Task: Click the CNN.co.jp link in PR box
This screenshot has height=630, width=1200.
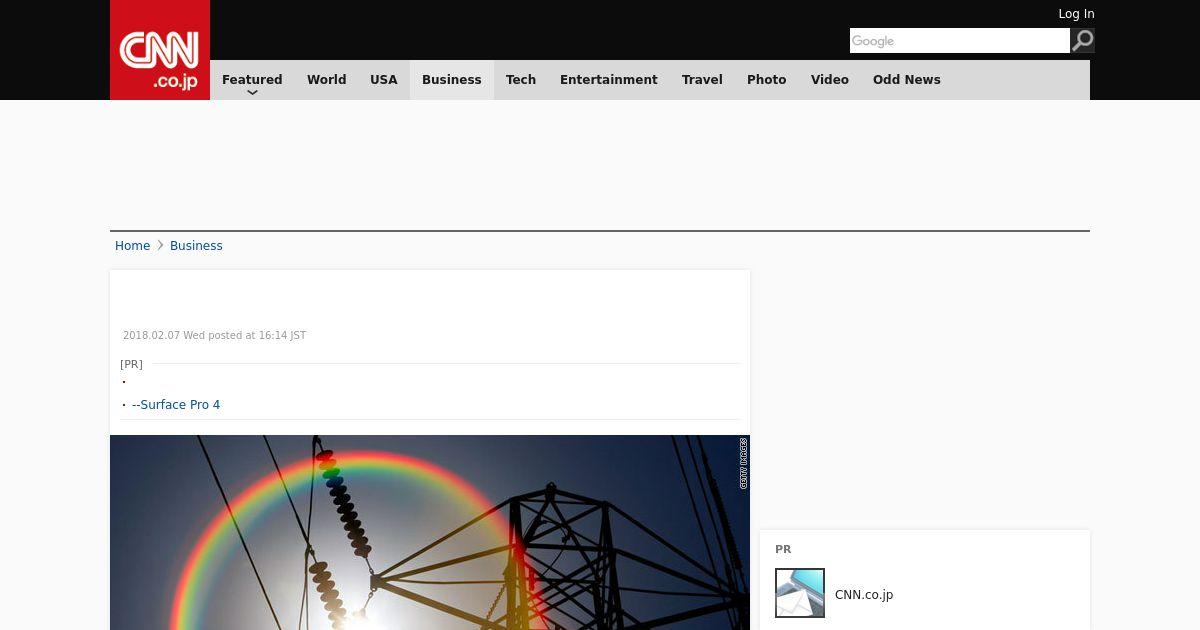Action: click(x=864, y=595)
